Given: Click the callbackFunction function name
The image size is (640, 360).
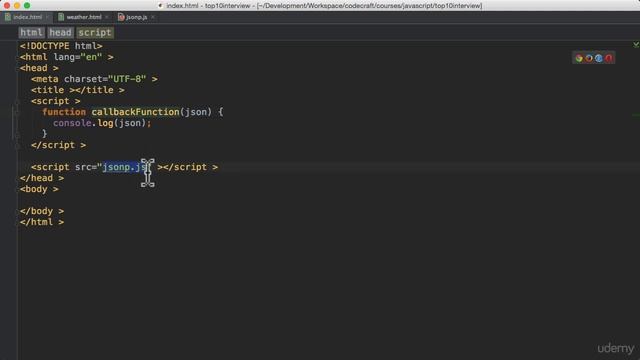Looking at the screenshot, I should point(135,112).
